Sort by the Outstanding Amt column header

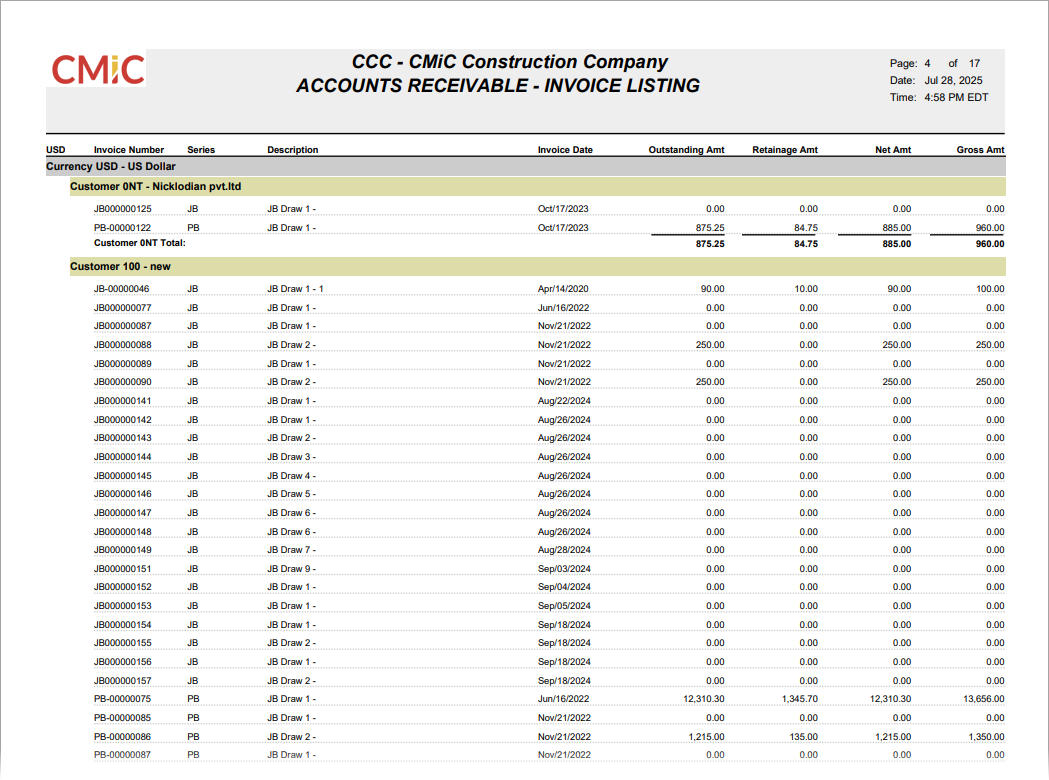687,149
